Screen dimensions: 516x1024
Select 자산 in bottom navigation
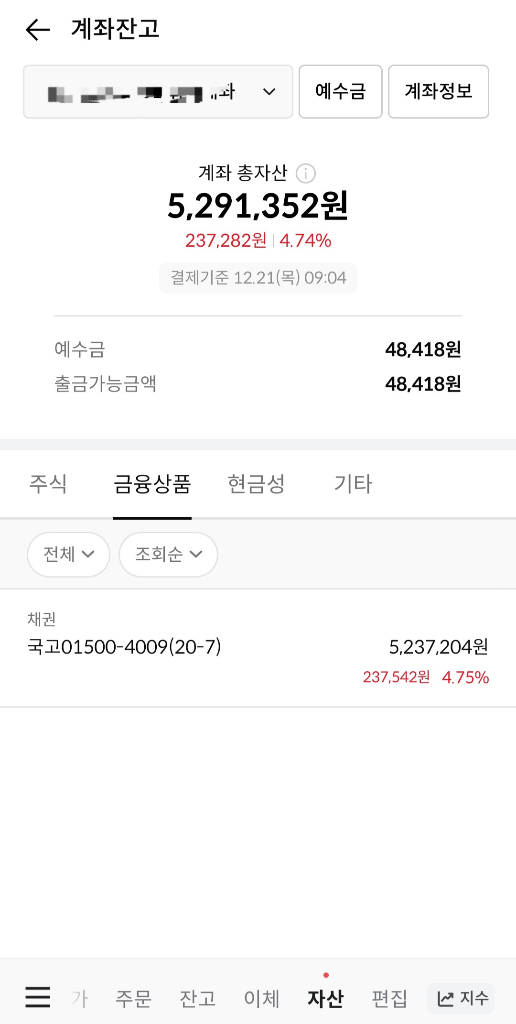pyautogui.click(x=325, y=998)
